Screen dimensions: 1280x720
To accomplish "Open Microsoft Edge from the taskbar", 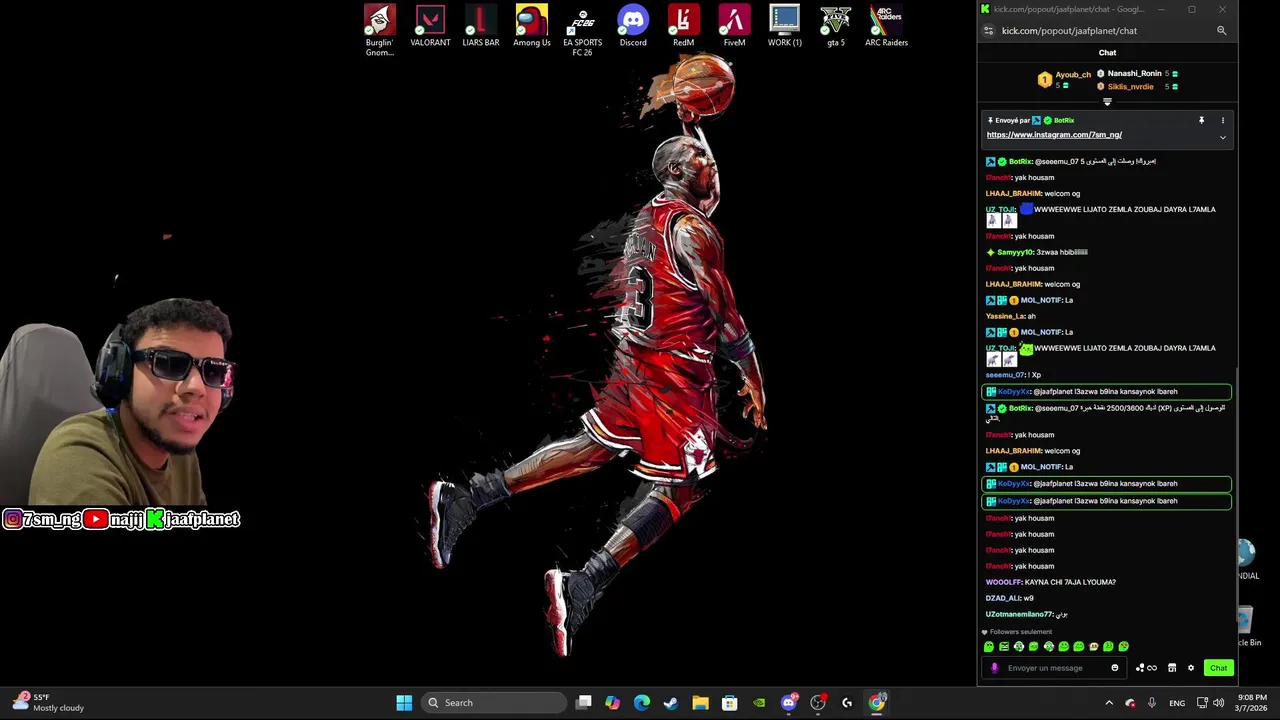I will coord(642,703).
